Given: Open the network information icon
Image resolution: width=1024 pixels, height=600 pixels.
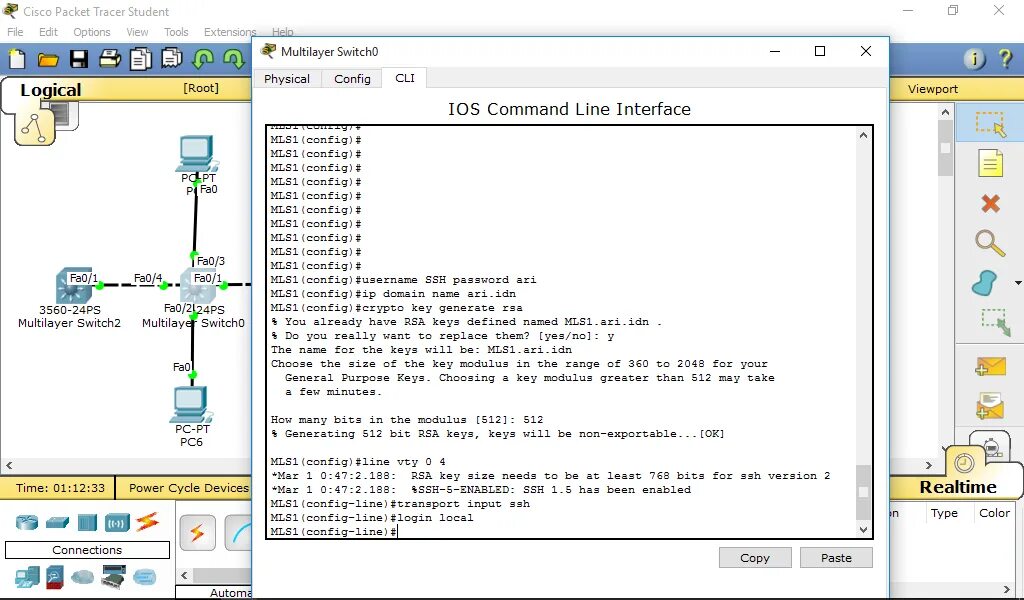Looking at the screenshot, I should point(974,59).
